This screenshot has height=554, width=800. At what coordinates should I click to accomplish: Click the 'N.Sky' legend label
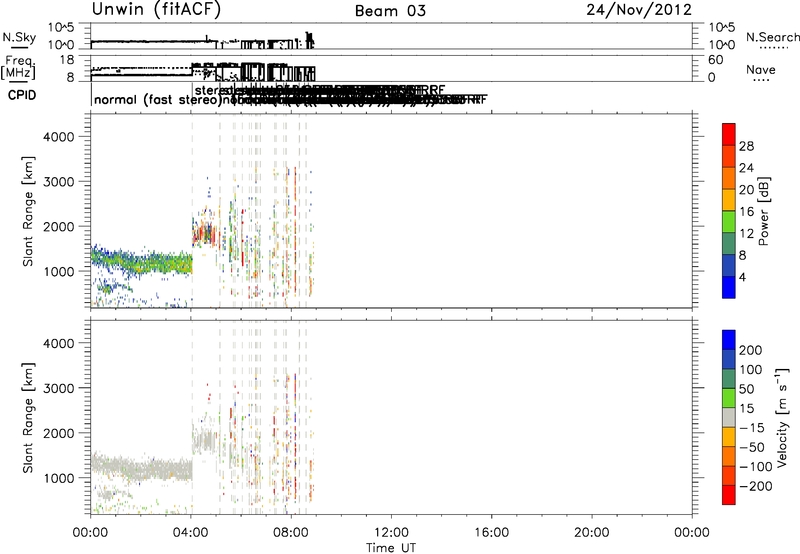coord(19,37)
